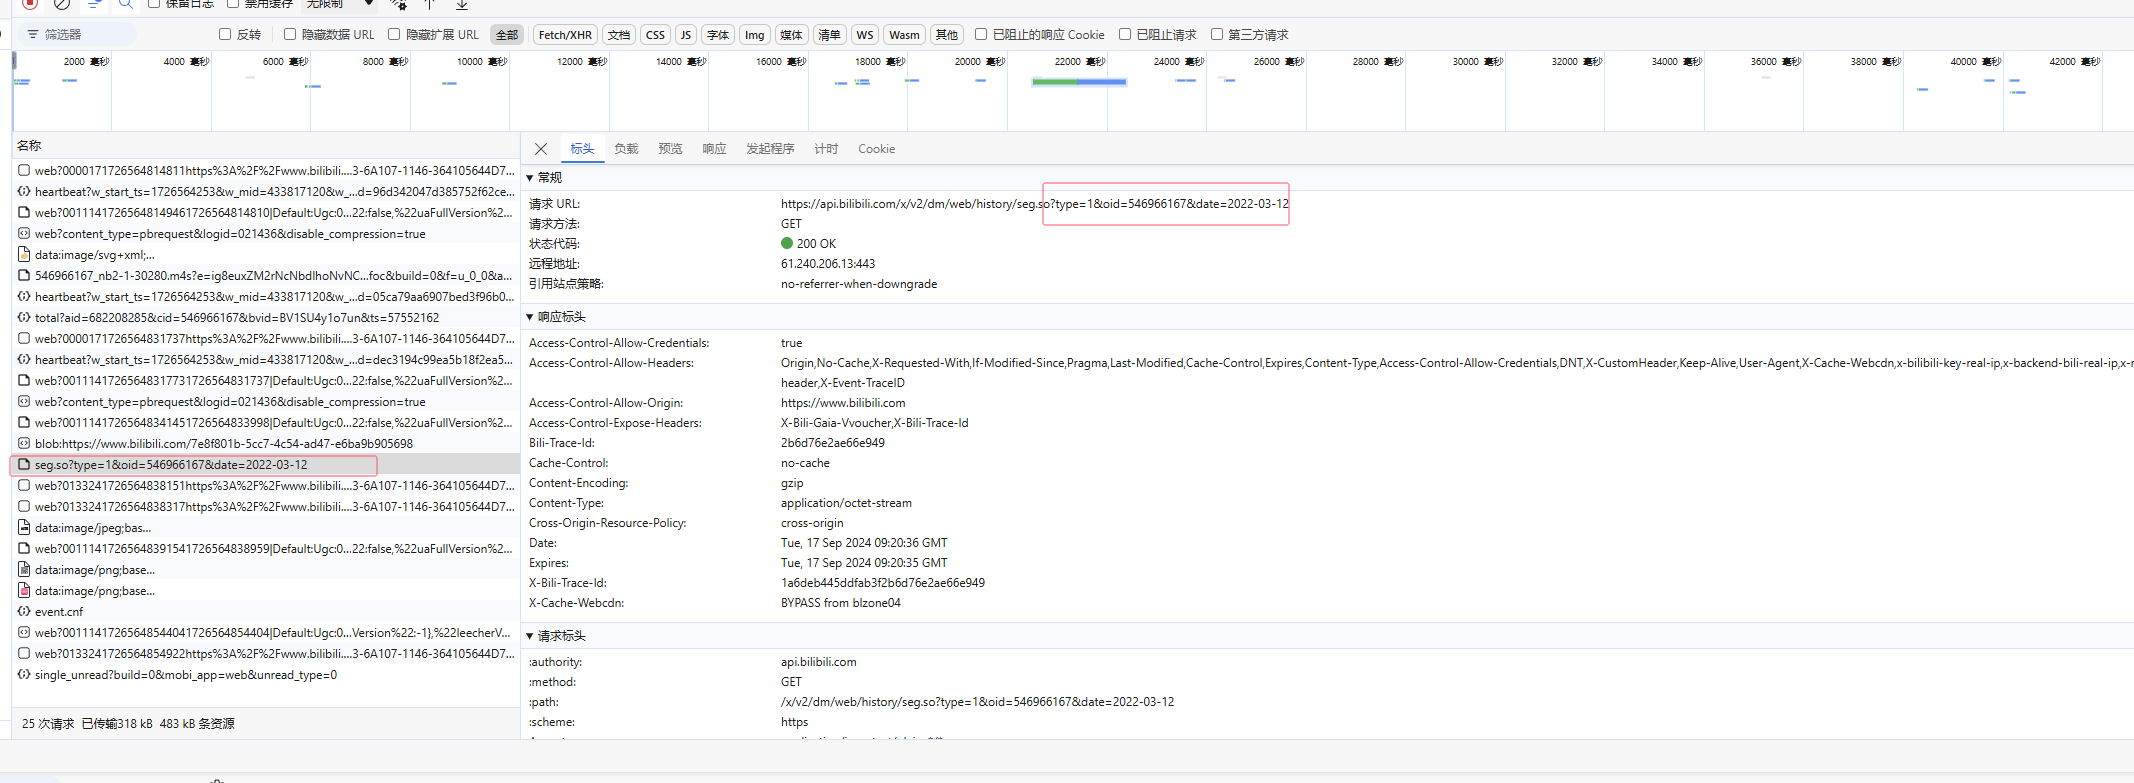This screenshot has height=783, width=2134.
Task: Collapse the 常规 section
Action: (530, 178)
